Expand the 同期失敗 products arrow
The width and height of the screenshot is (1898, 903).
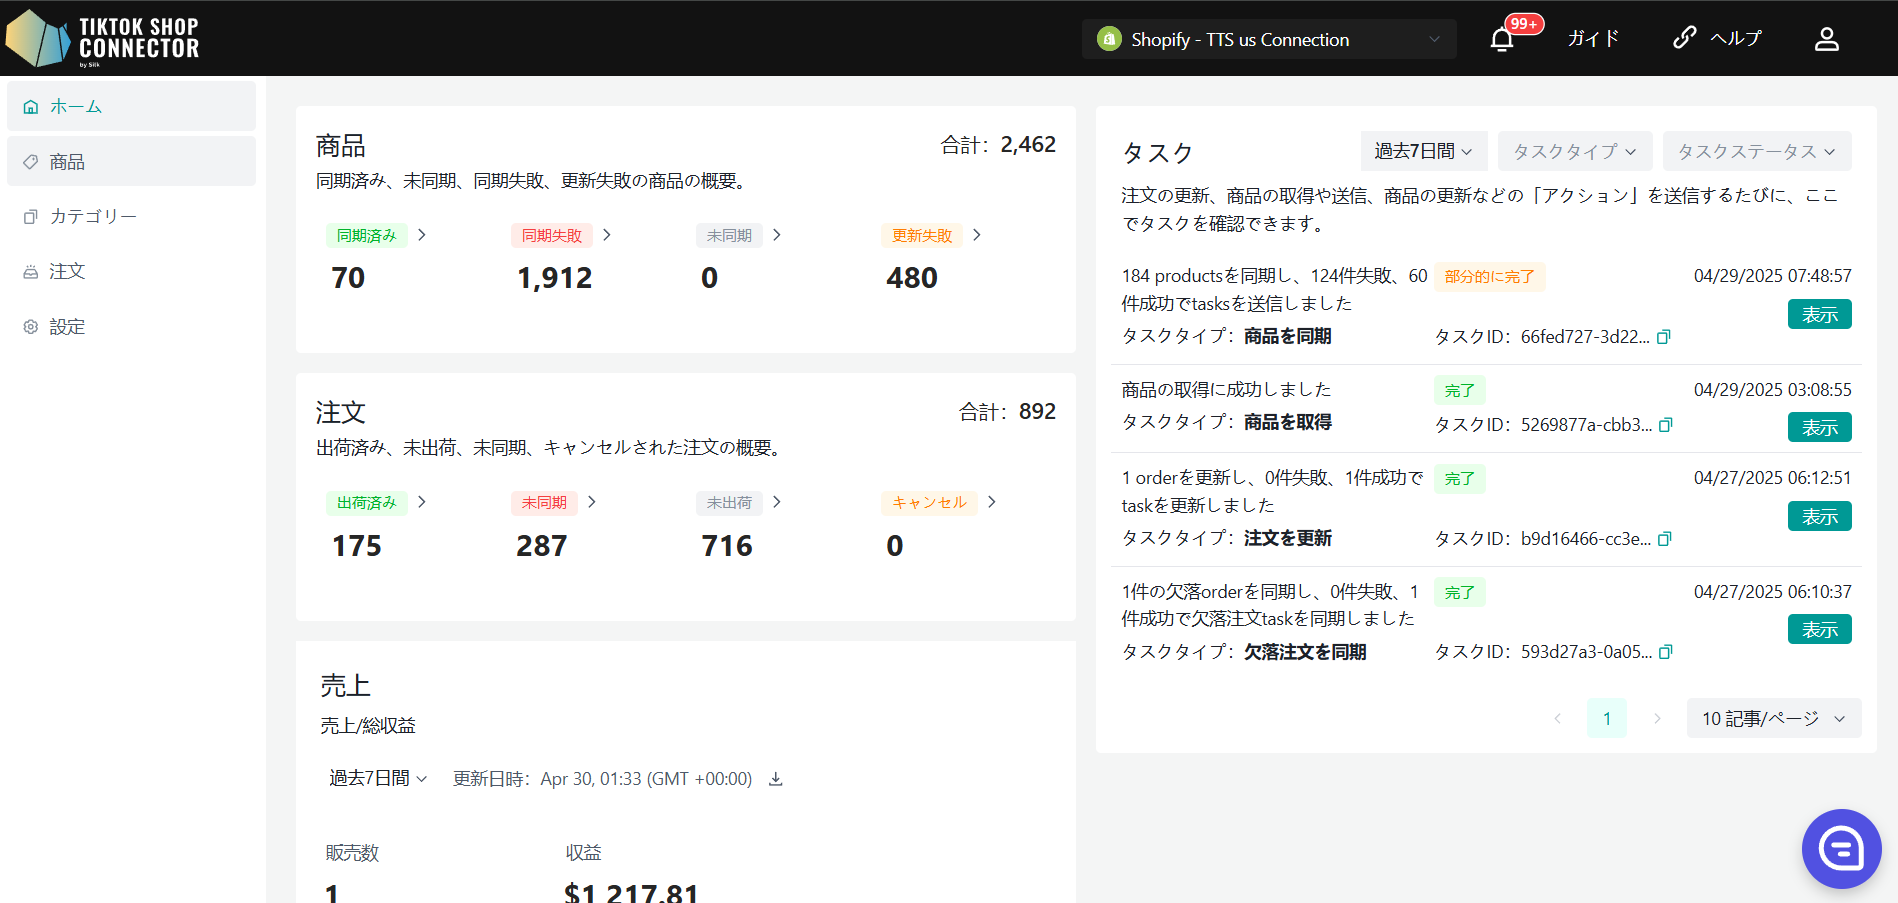pyautogui.click(x=607, y=235)
